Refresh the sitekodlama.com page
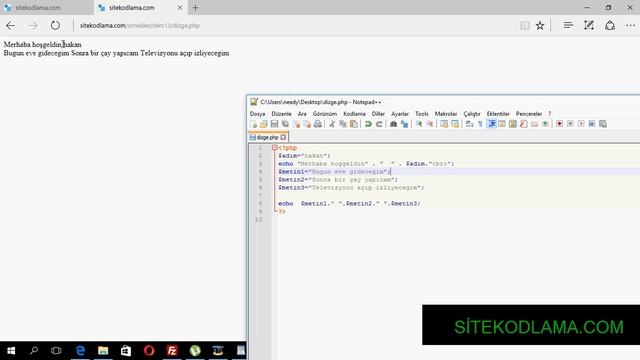This screenshot has width=640, height=360. [x=55, y=25]
